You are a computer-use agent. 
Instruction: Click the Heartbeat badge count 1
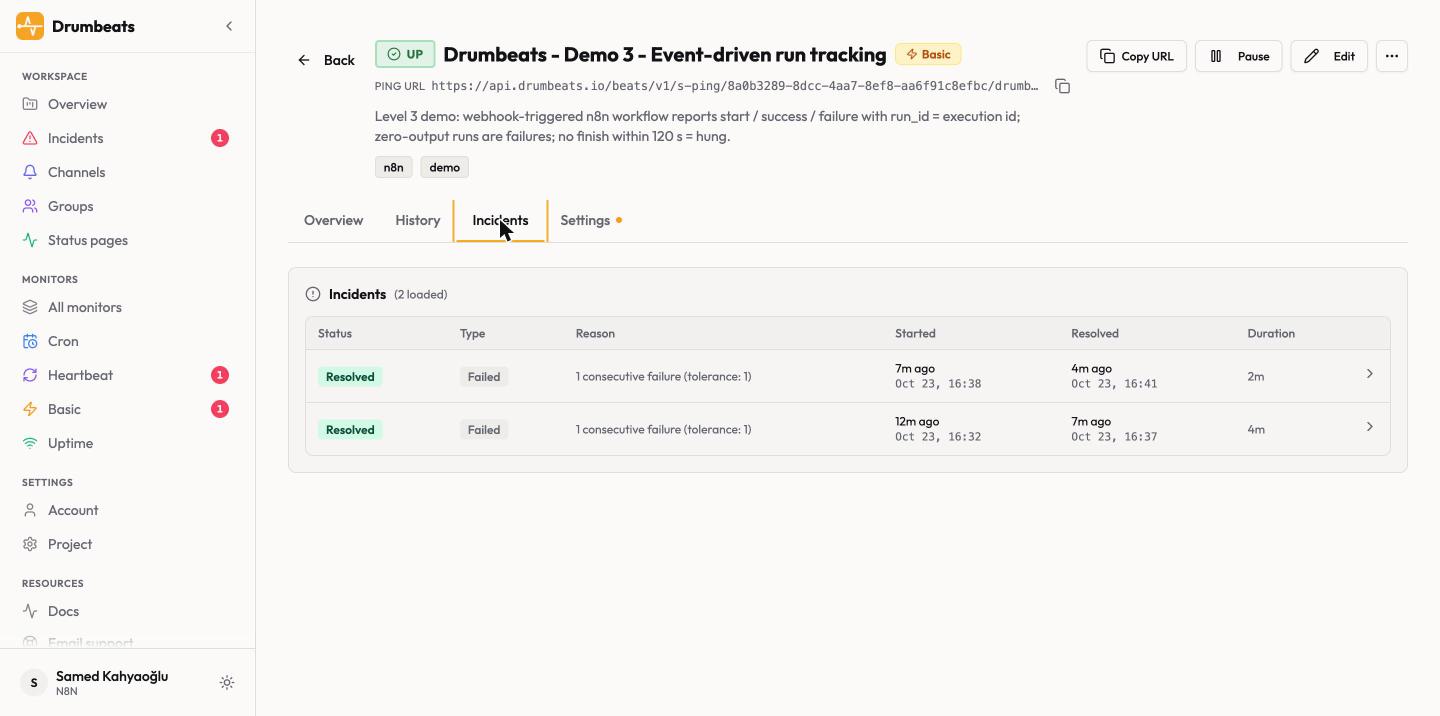[x=220, y=375]
